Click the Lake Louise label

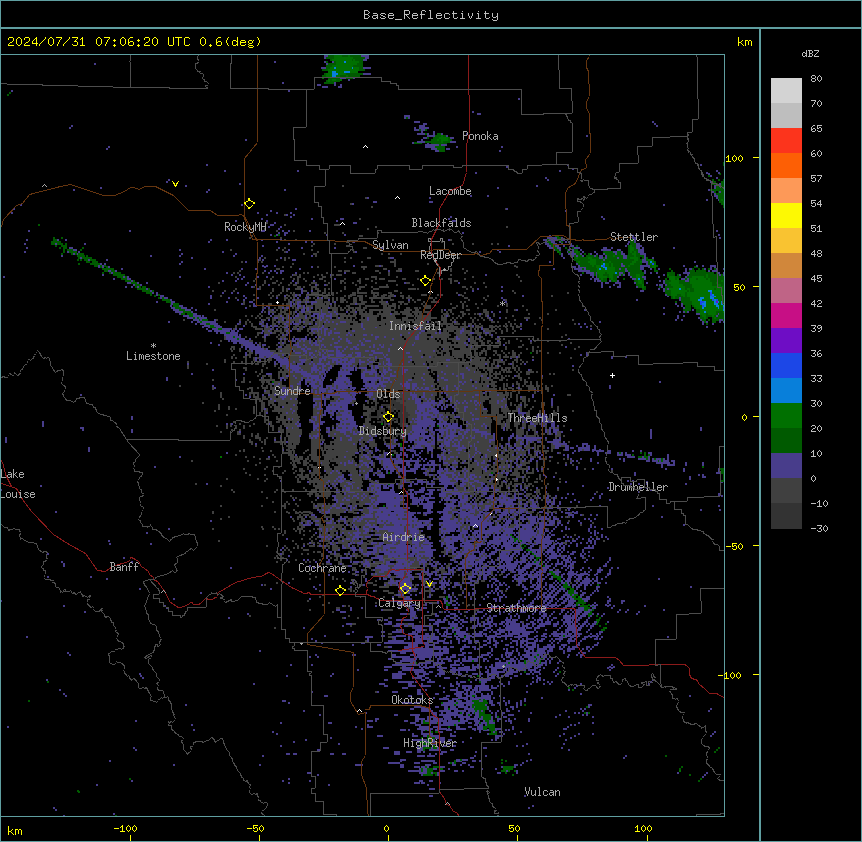click(x=18, y=484)
